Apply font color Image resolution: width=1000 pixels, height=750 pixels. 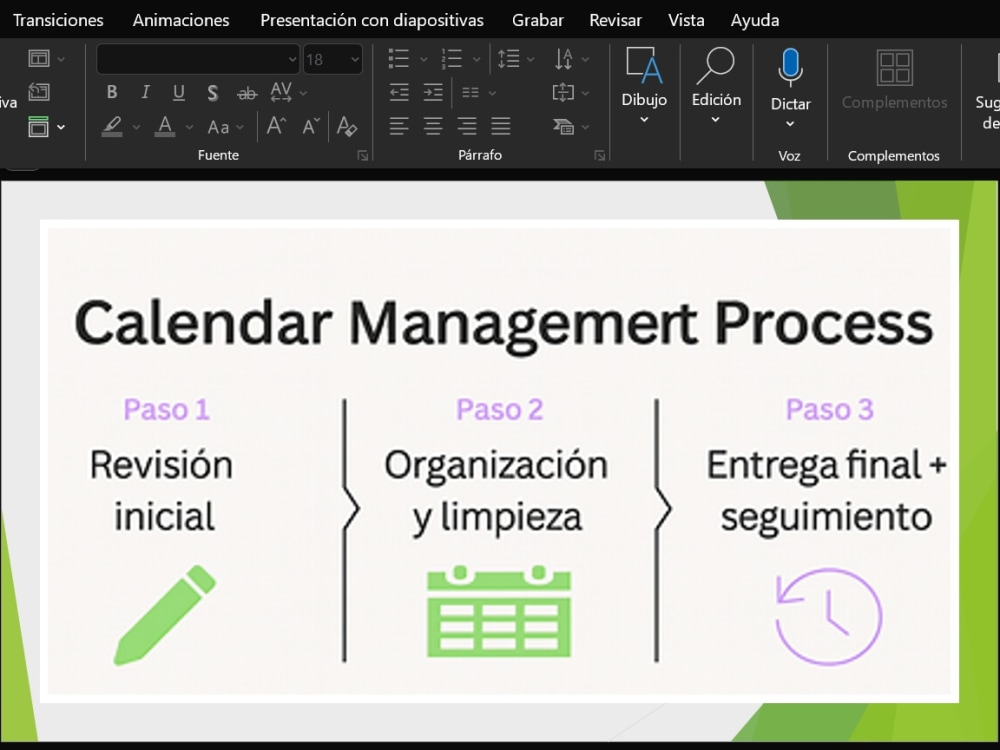pyautogui.click(x=165, y=126)
